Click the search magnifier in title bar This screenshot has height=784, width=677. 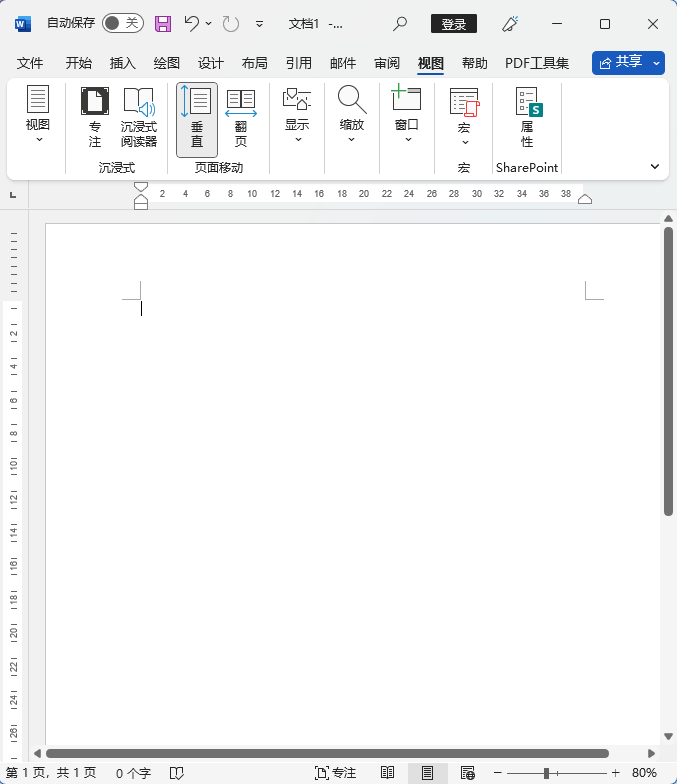coord(400,24)
